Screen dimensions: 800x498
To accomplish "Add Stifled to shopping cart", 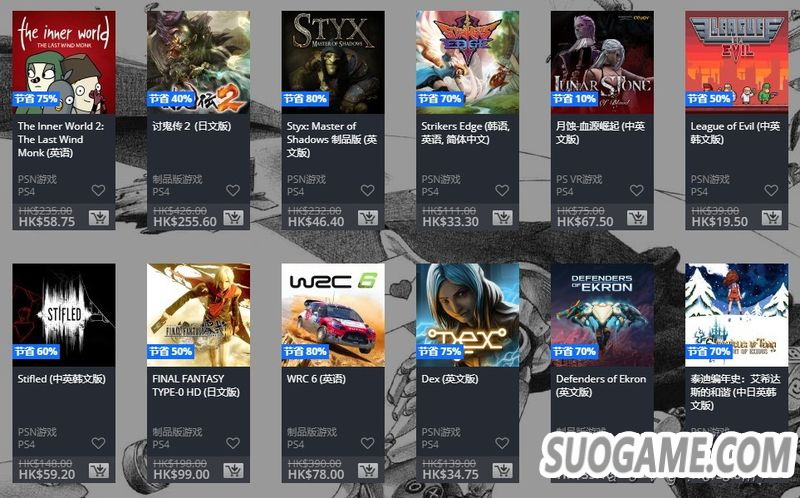I will (x=98, y=470).
